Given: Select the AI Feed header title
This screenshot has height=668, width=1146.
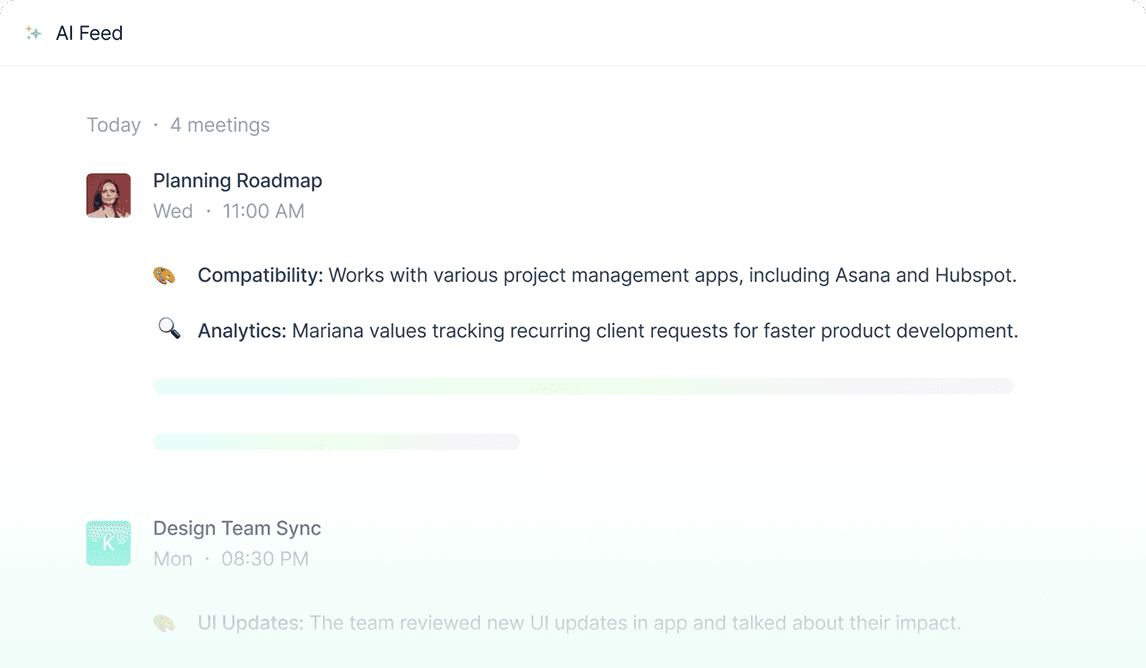Looking at the screenshot, I should (89, 33).
